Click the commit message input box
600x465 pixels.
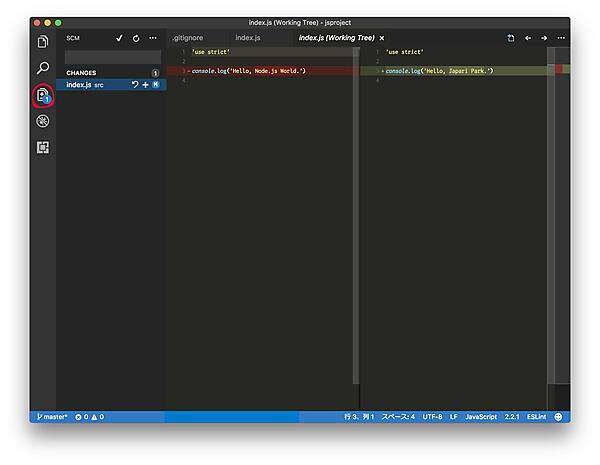(x=112, y=56)
